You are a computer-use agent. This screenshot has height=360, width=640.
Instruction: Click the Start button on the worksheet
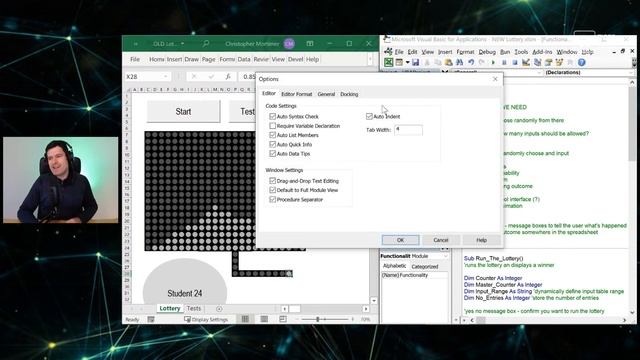click(x=183, y=111)
